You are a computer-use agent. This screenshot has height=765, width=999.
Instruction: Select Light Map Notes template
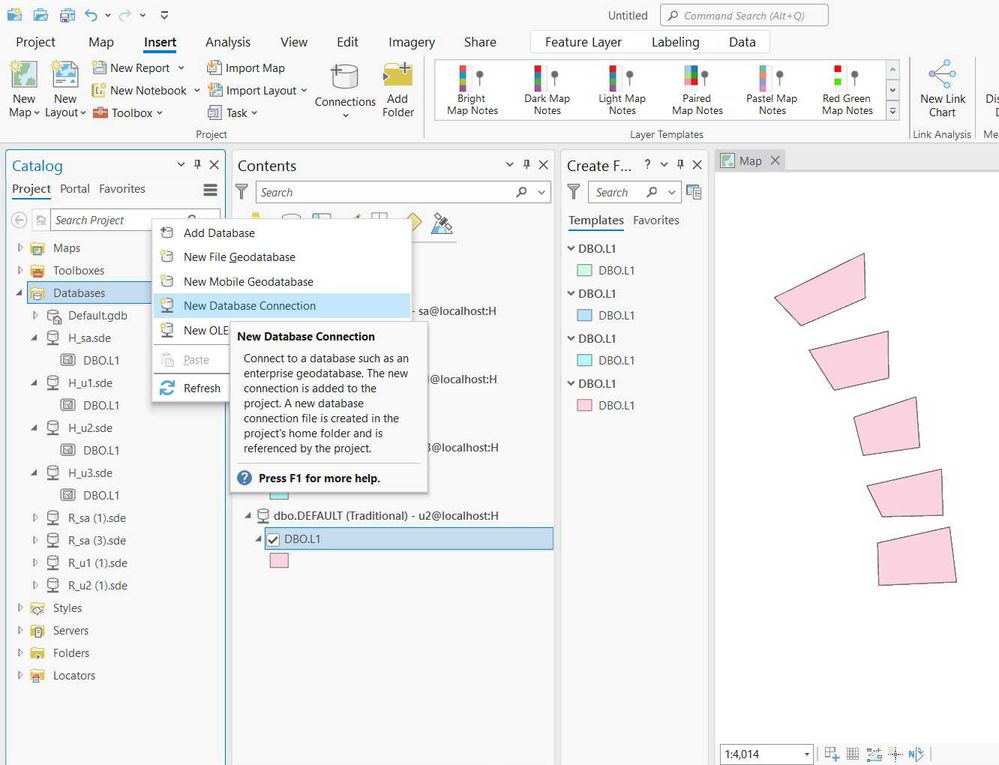point(622,90)
